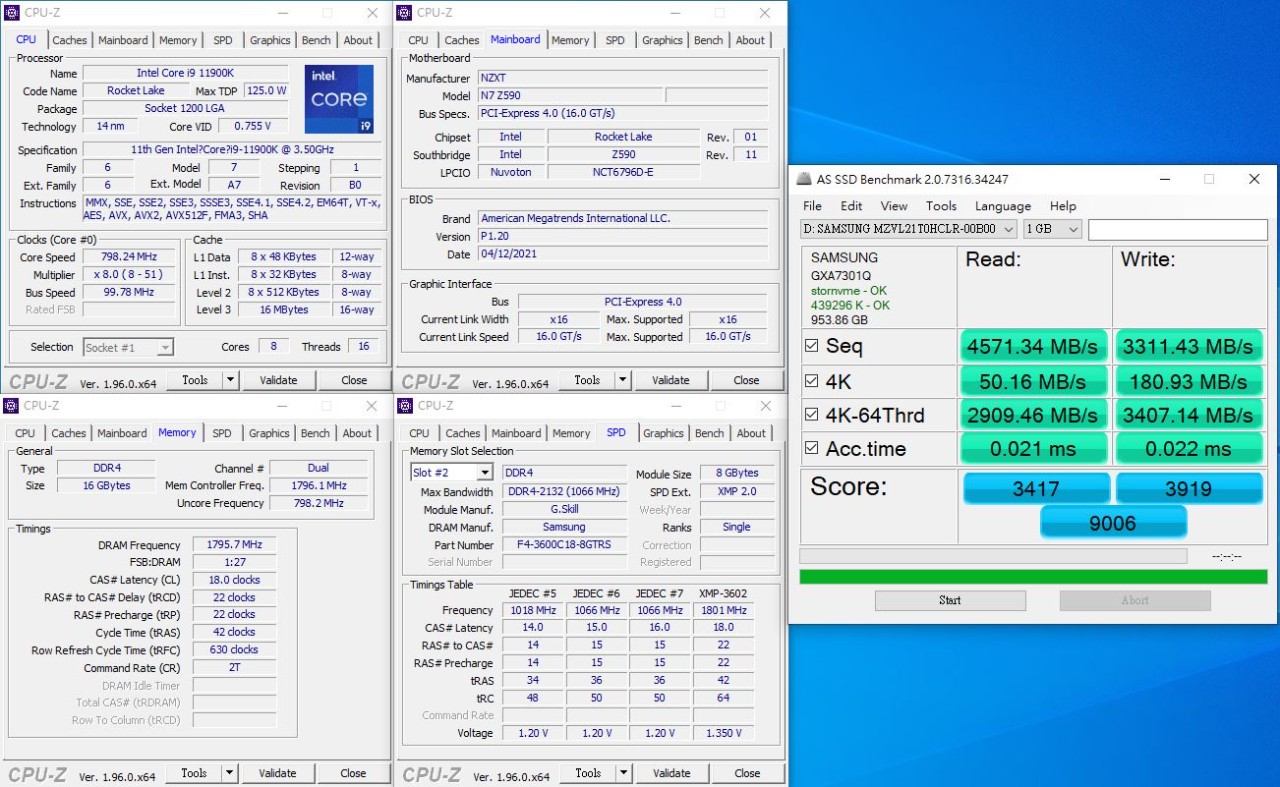Screen dimensions: 1280x787
Task: Click Close button in SPD window
Action: 747,773
